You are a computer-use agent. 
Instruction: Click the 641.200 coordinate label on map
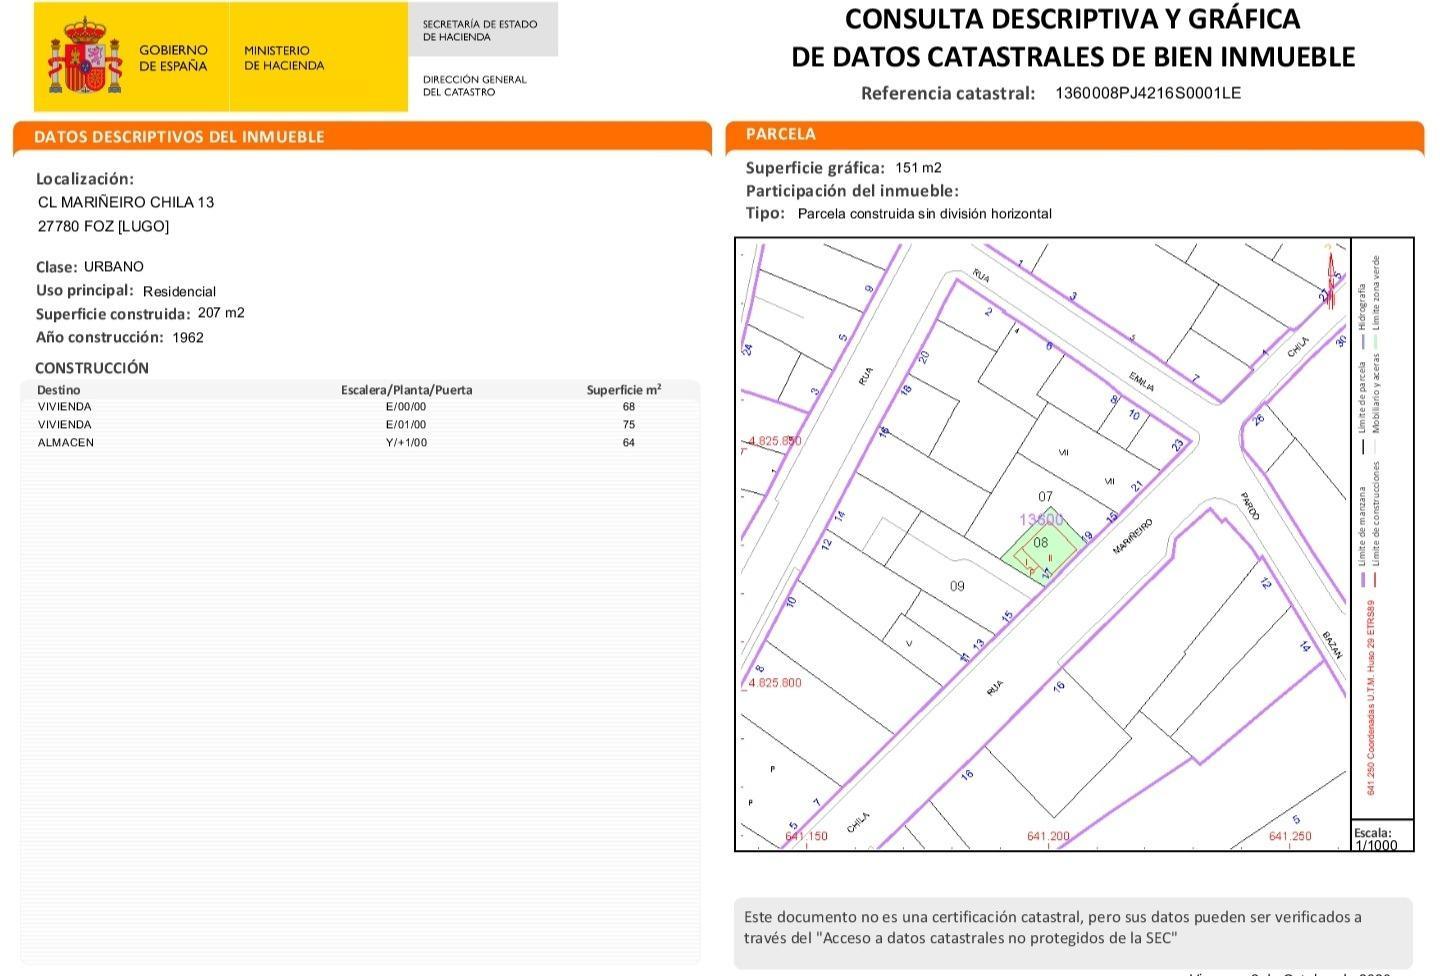tap(1048, 836)
